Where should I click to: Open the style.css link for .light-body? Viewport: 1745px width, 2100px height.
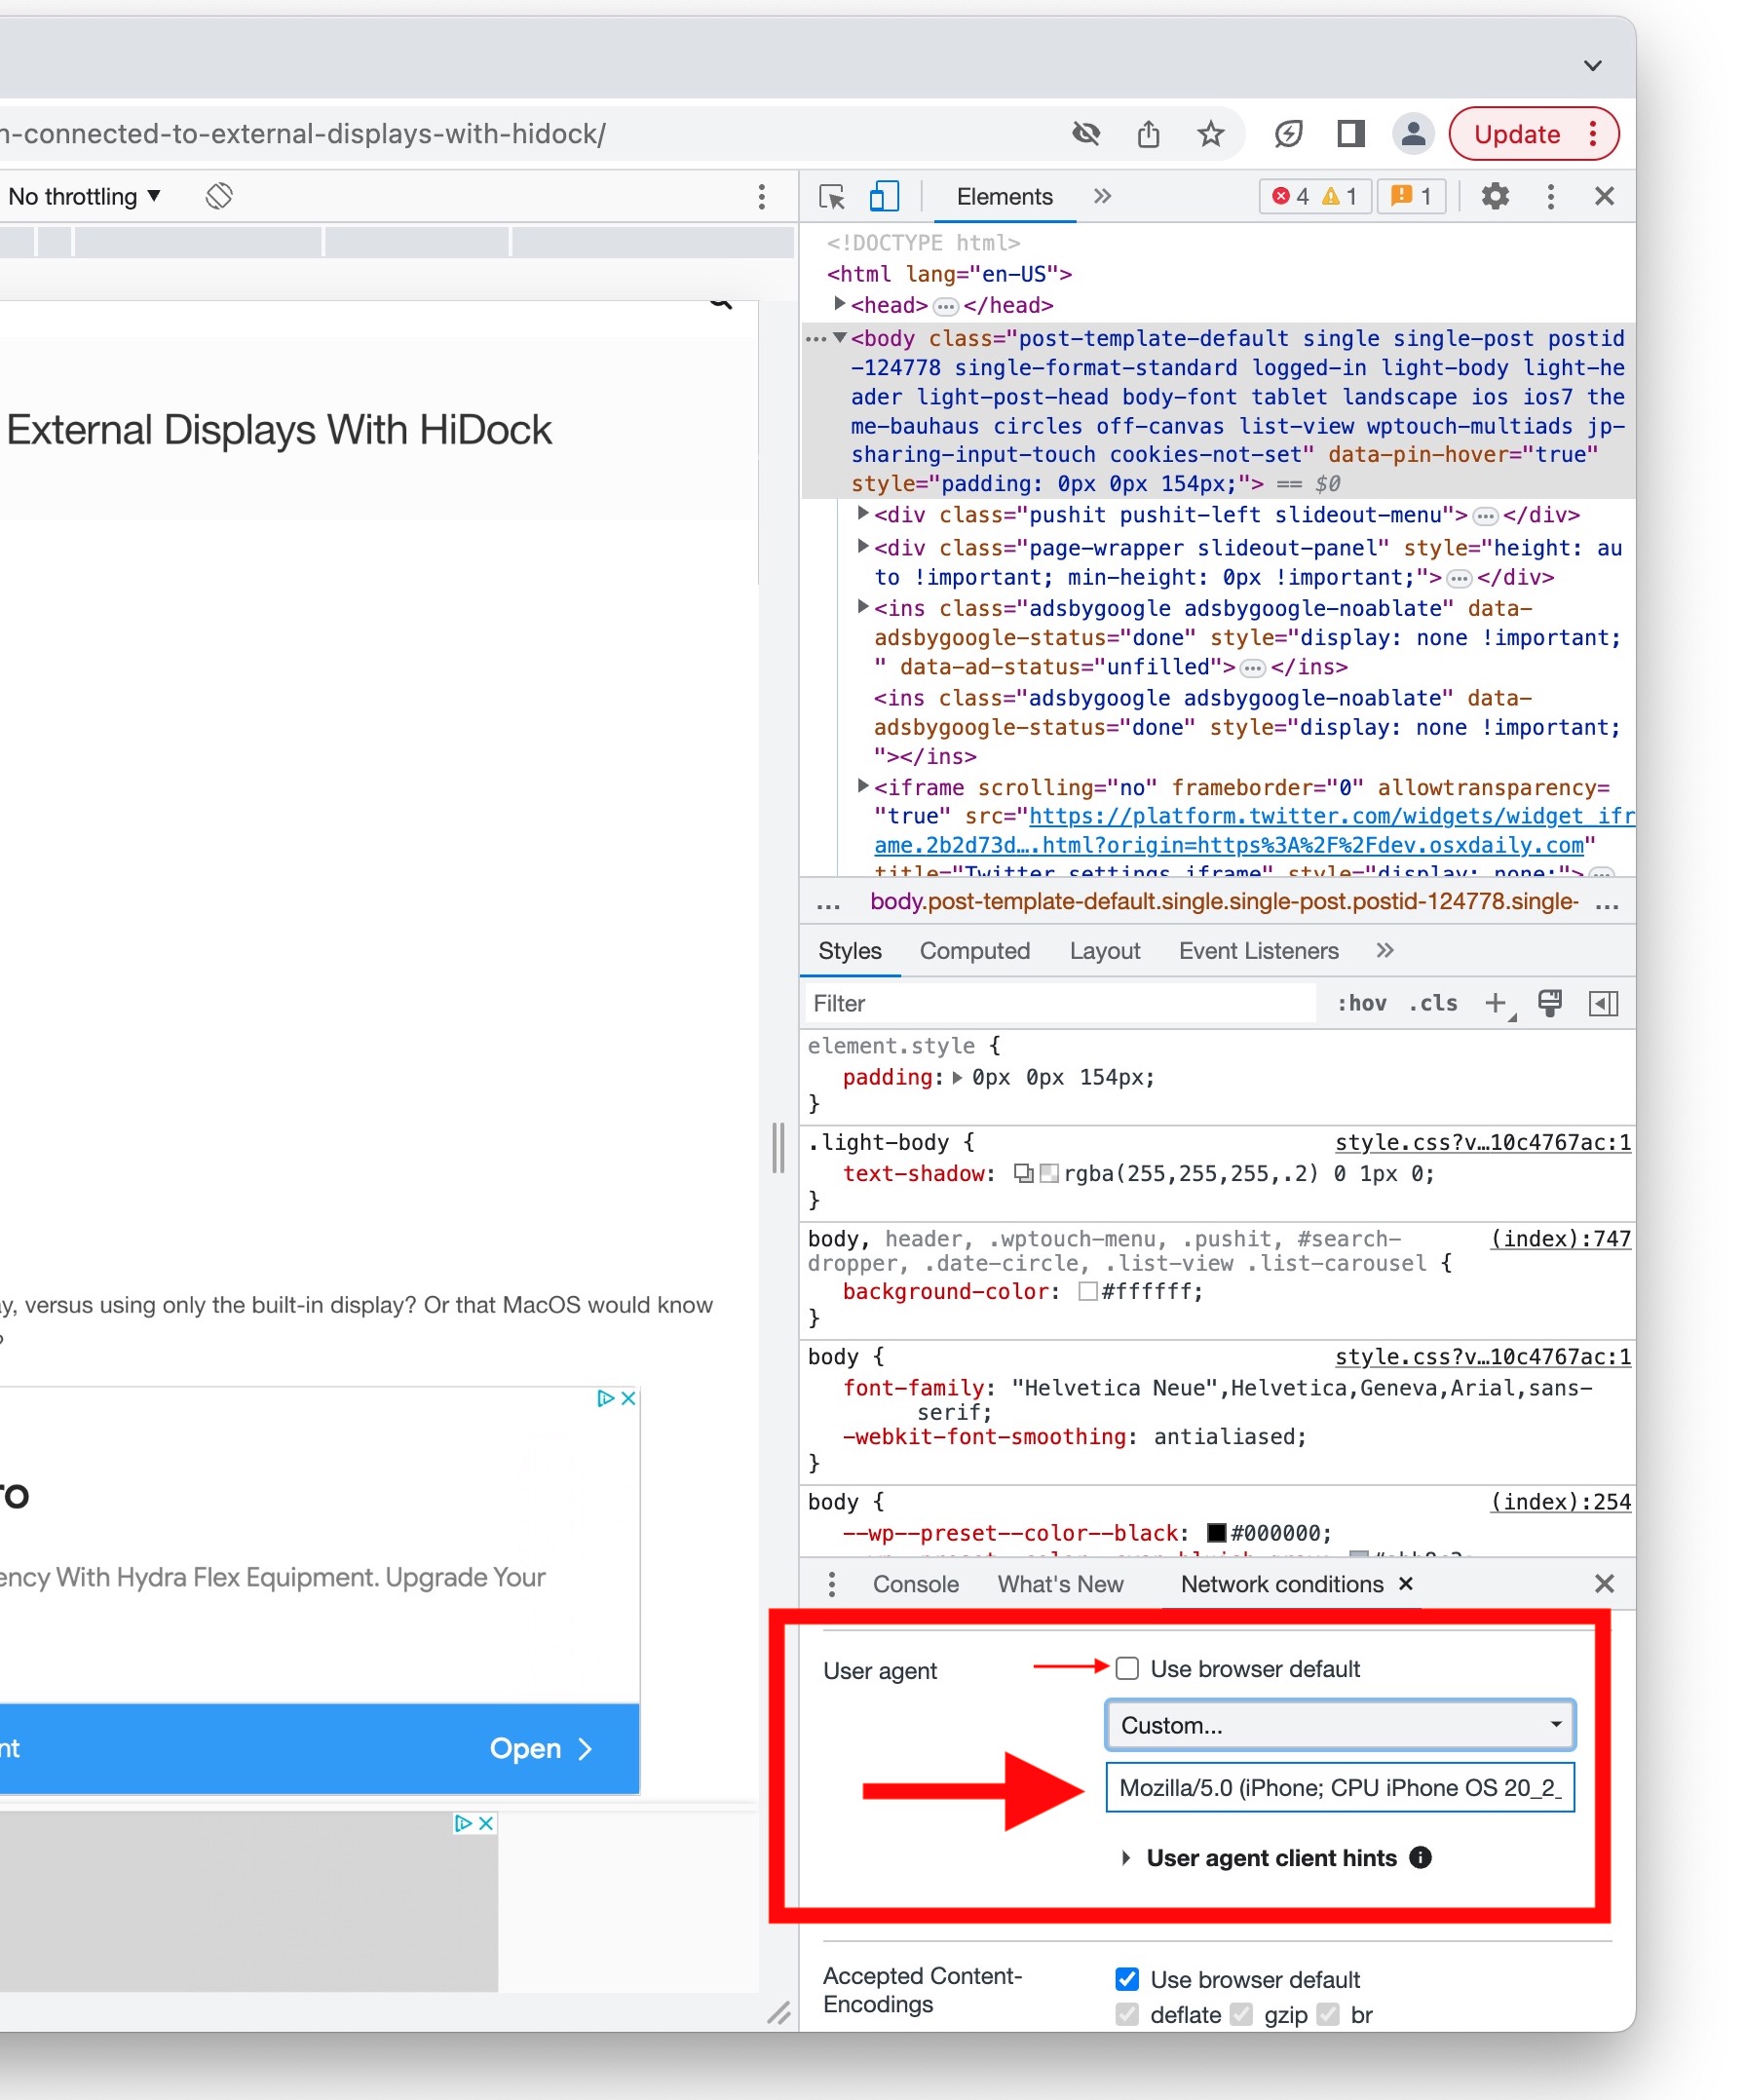pos(1482,1142)
